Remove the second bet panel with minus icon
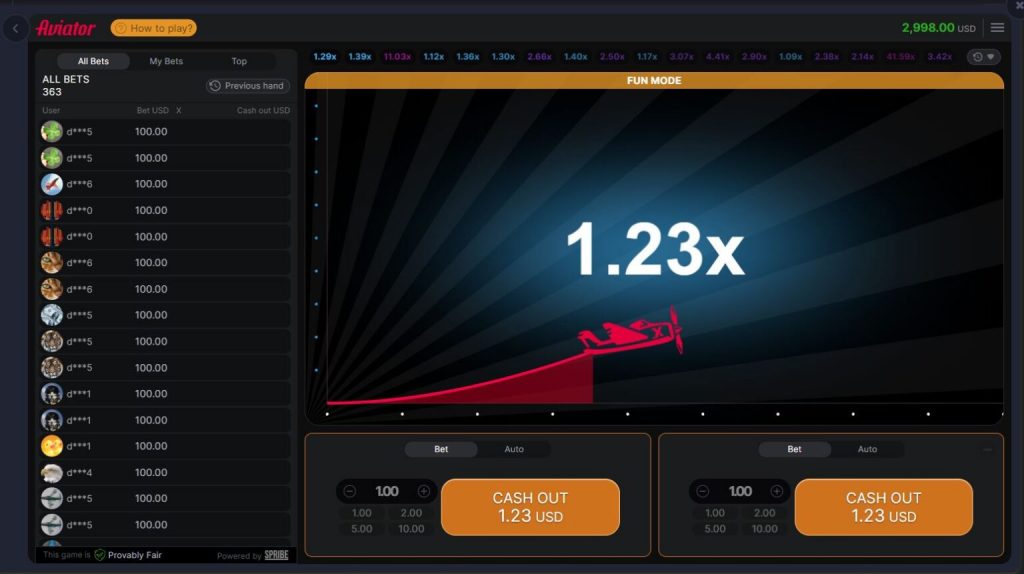Viewport: 1024px width, 574px height. click(987, 449)
